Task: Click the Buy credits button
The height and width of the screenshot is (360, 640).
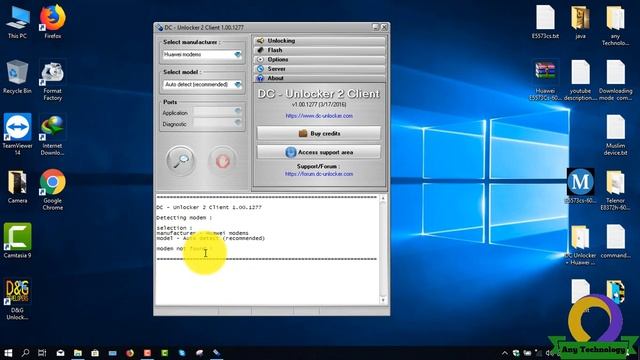Action: [319, 133]
